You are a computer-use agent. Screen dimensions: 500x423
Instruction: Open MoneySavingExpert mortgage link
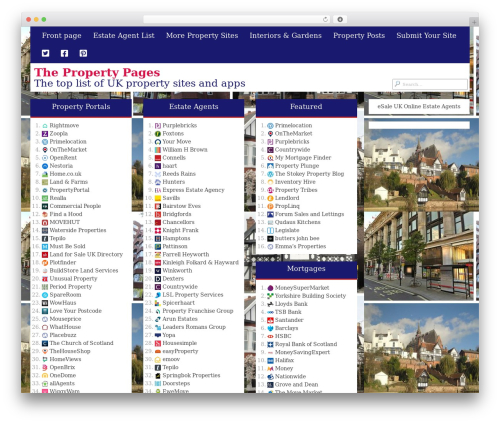[x=302, y=352]
